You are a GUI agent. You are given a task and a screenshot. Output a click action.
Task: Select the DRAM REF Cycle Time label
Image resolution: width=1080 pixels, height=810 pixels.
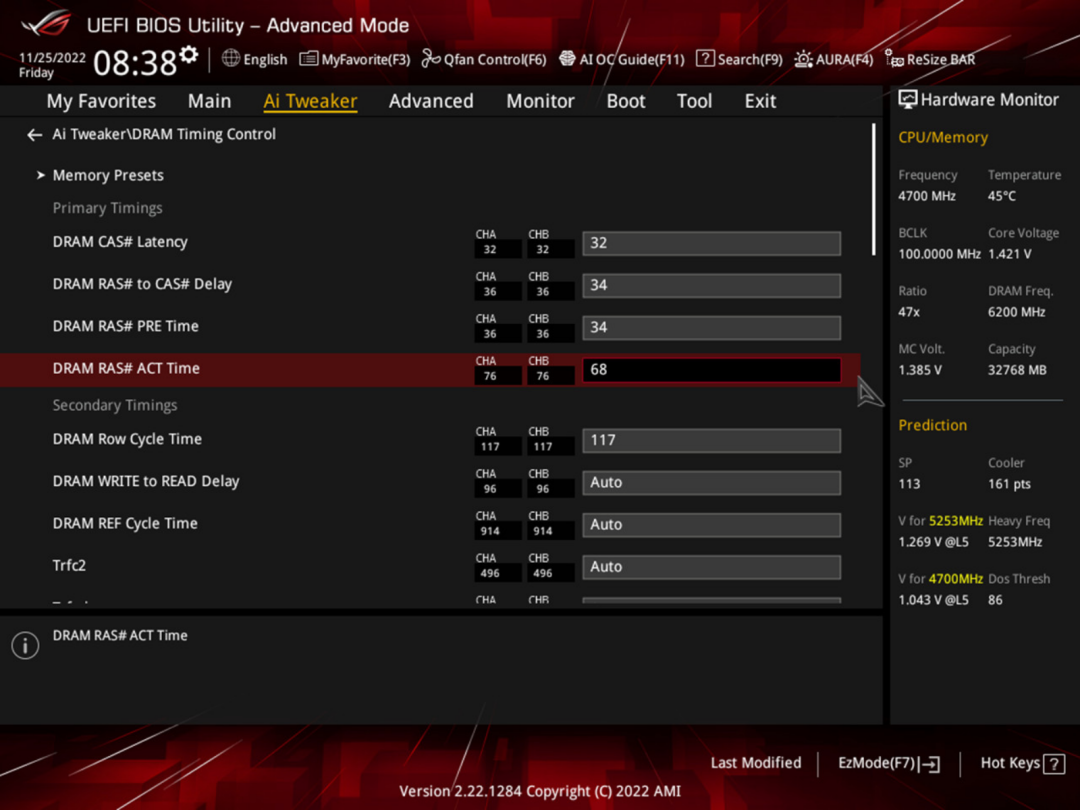[125, 523]
